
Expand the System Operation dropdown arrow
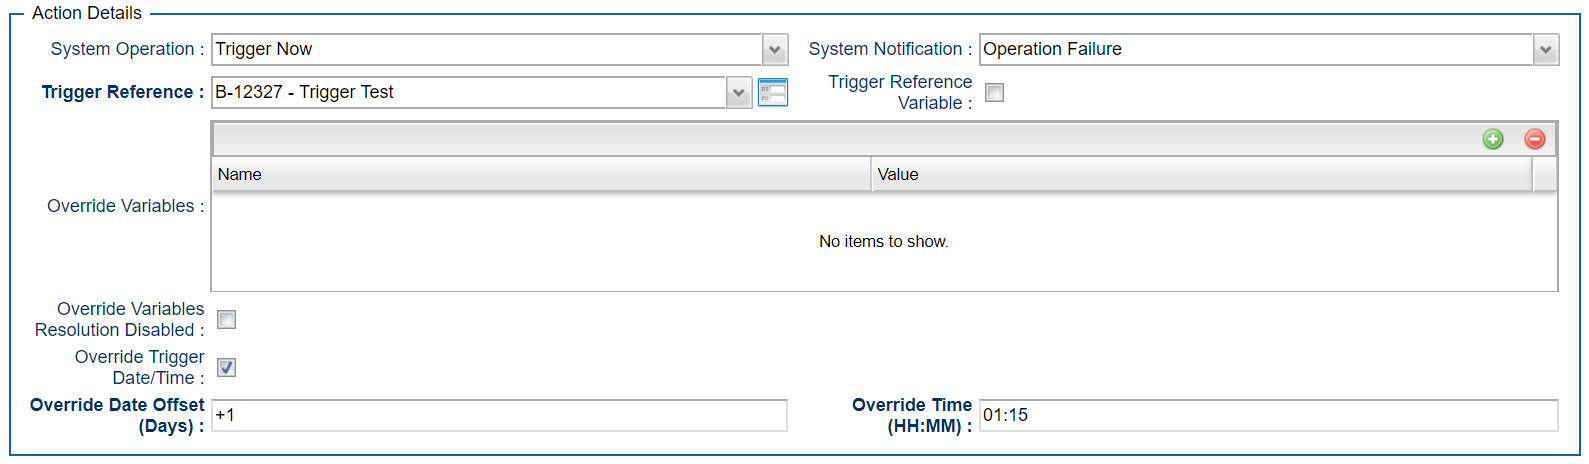[x=775, y=49]
